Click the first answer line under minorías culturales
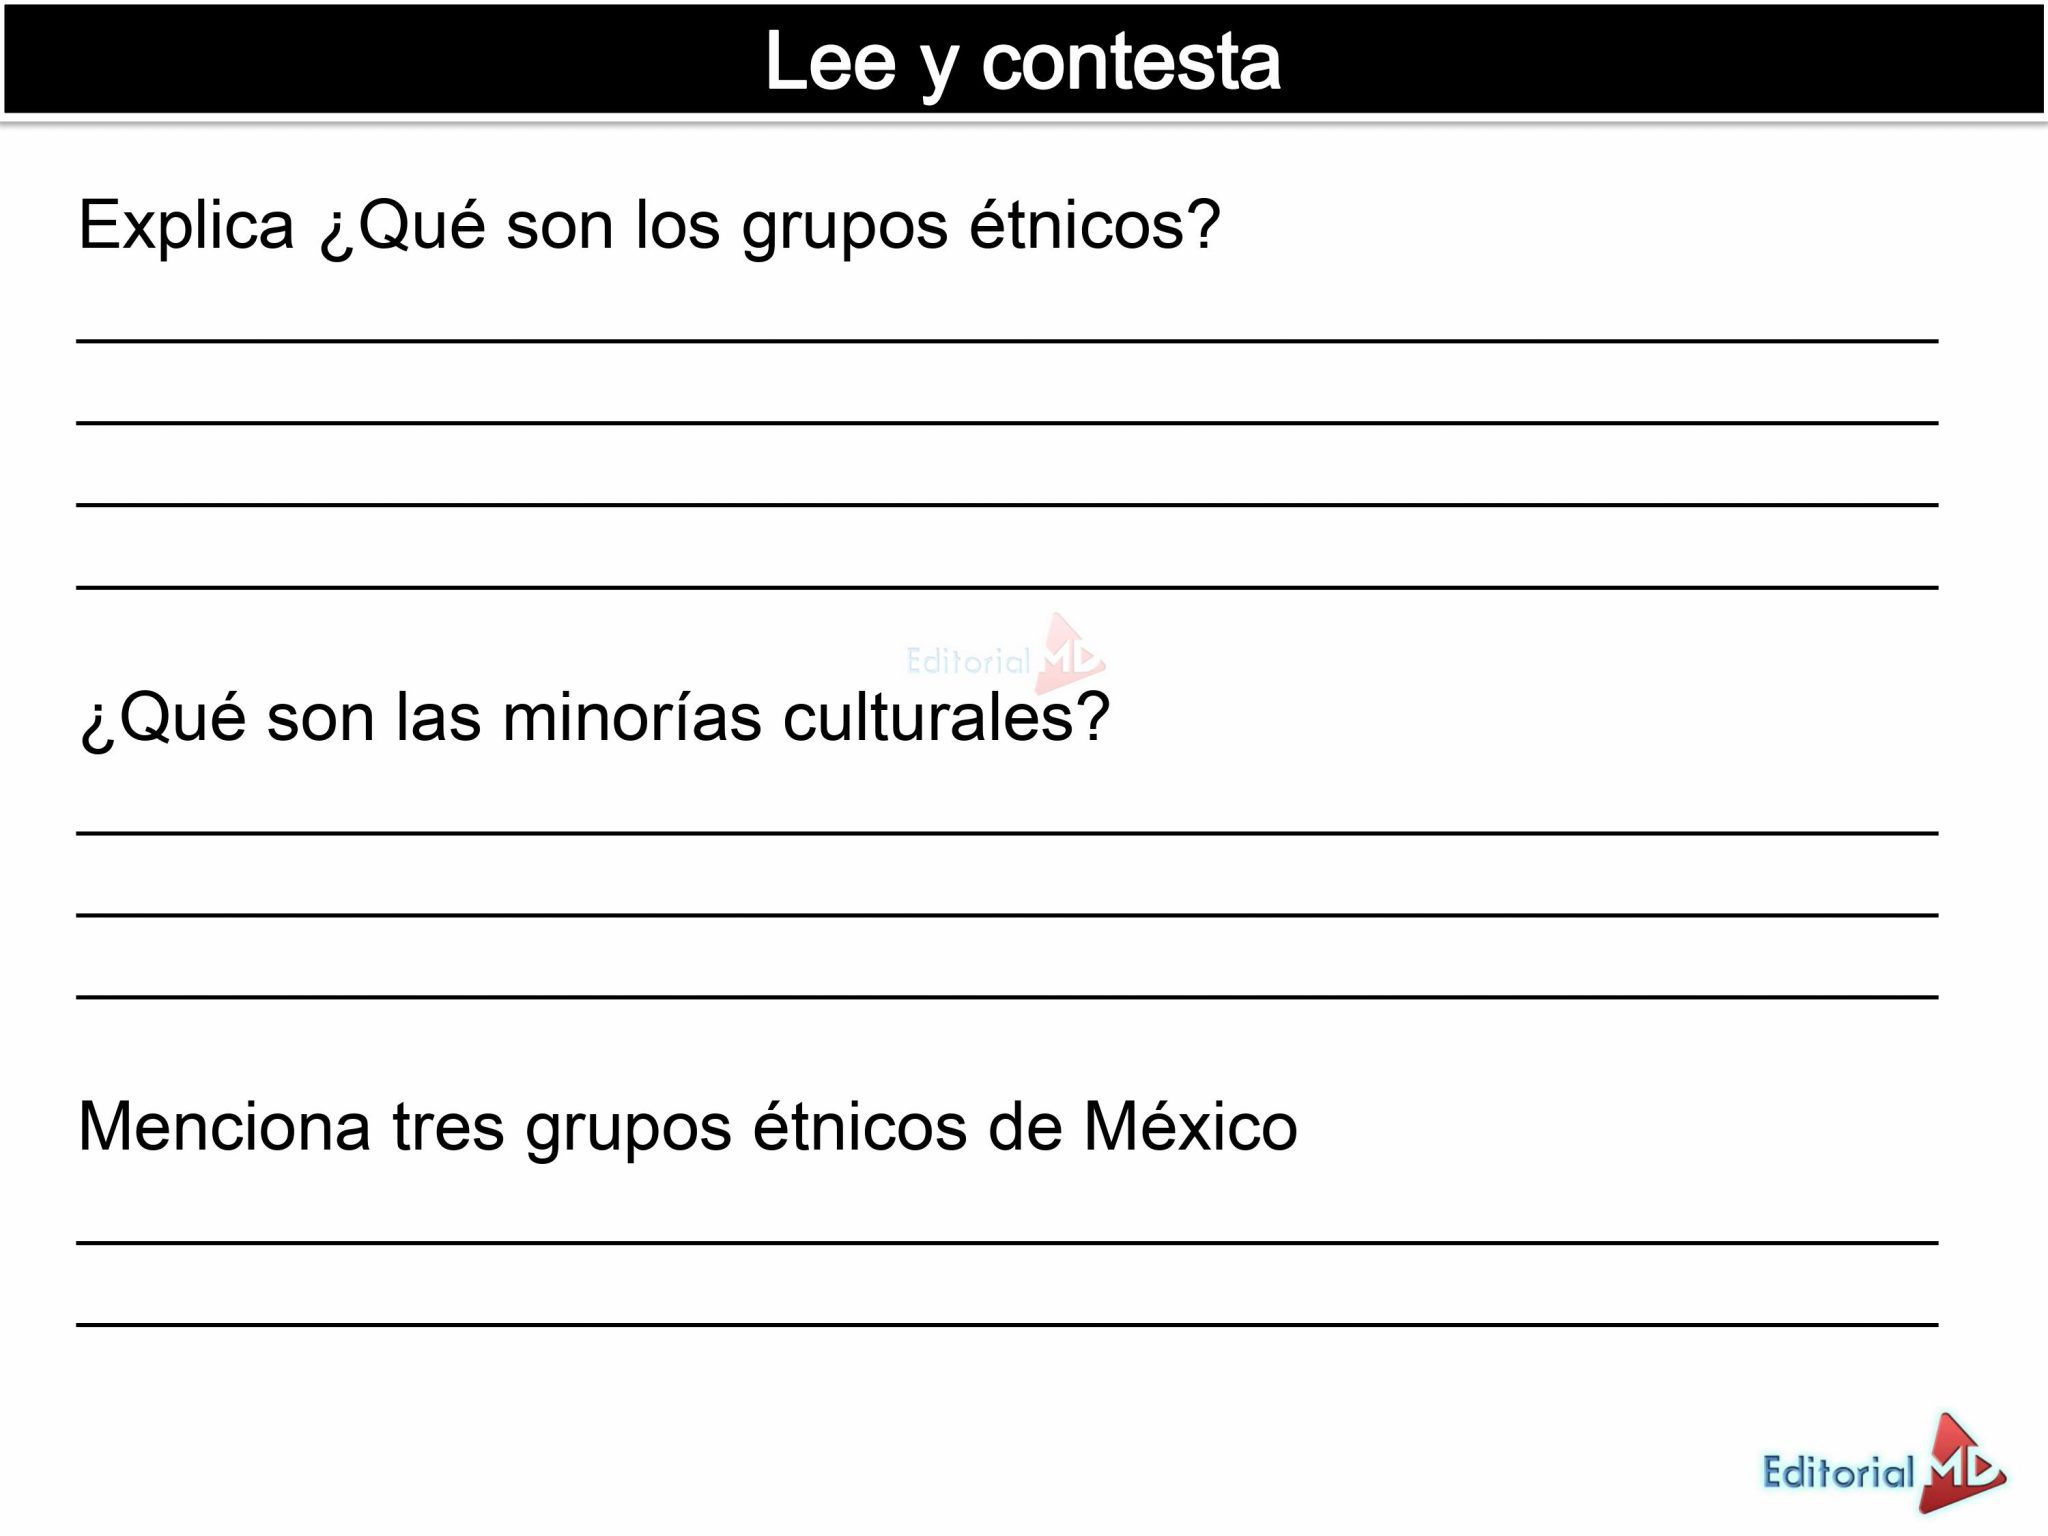Image resolution: width=2048 pixels, height=1536 pixels. (1007, 832)
